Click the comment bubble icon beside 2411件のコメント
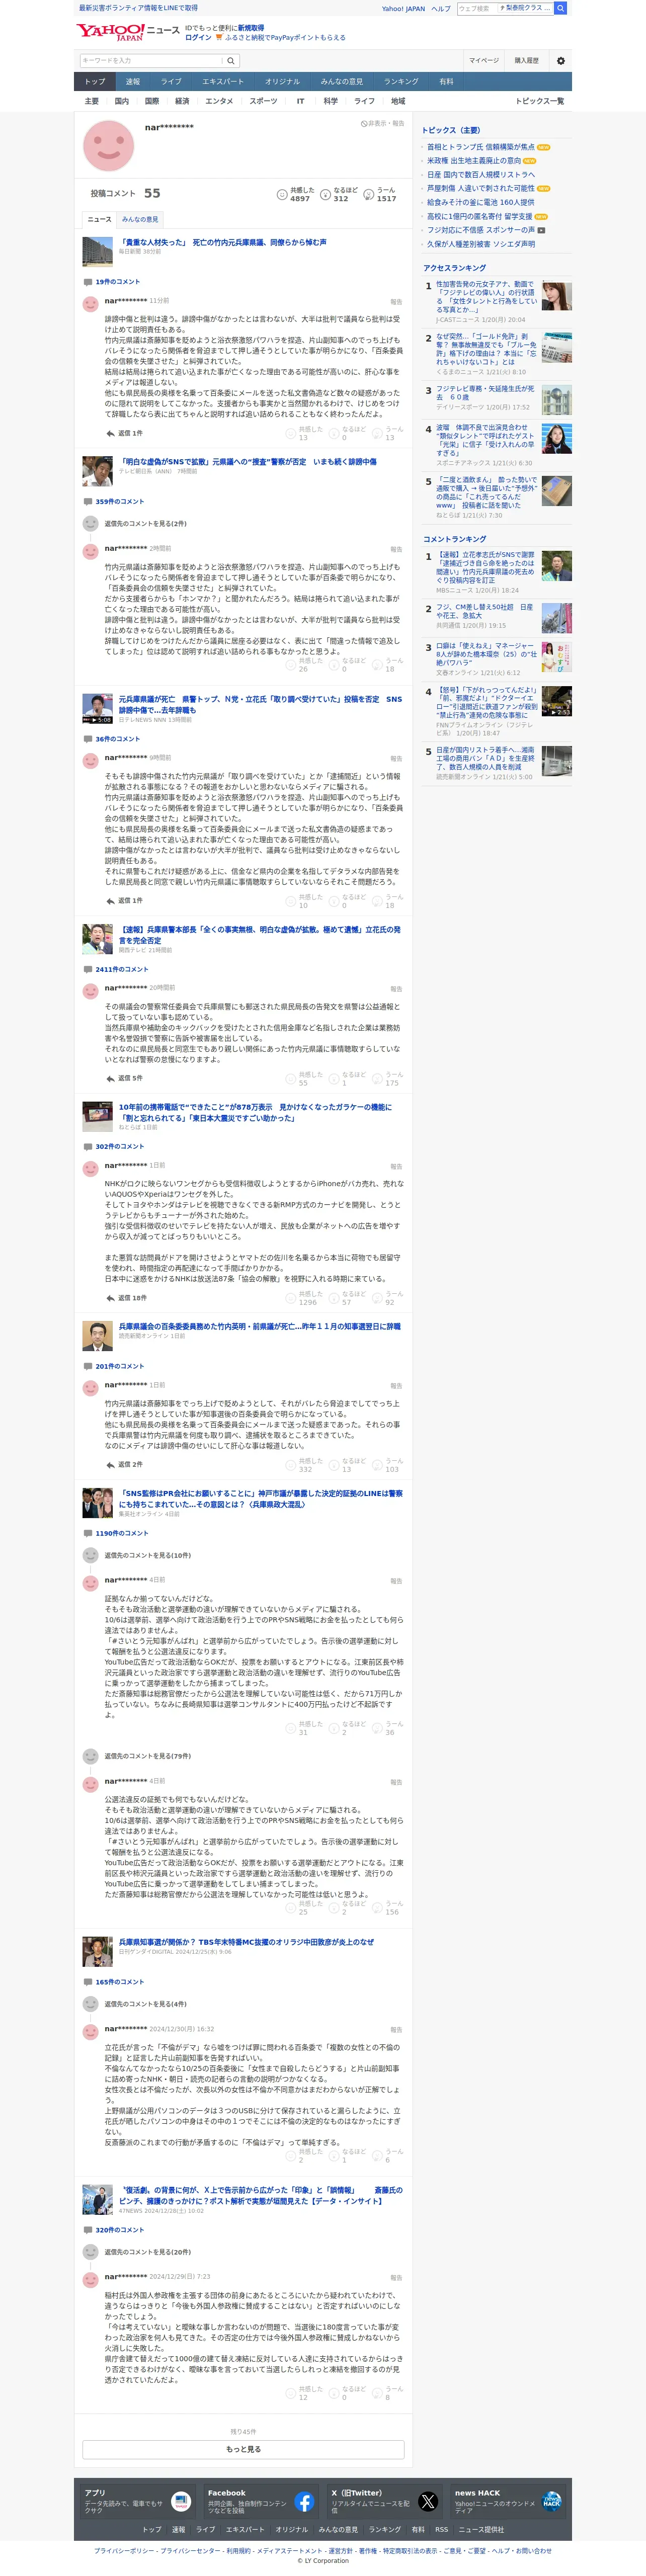The image size is (646, 2576). 87,969
